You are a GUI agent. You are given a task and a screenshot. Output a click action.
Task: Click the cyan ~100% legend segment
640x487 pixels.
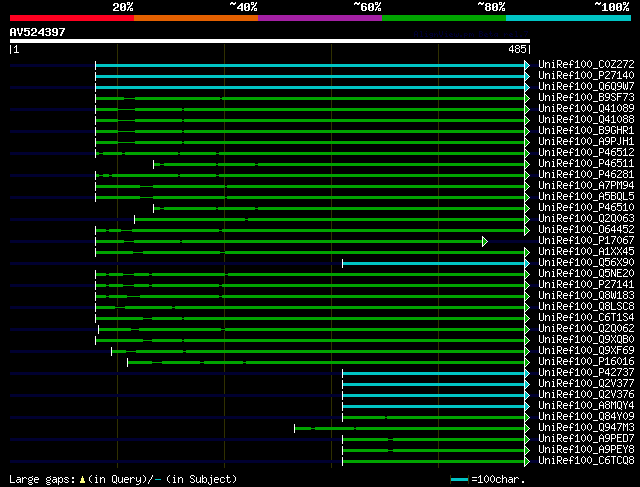click(x=569, y=18)
